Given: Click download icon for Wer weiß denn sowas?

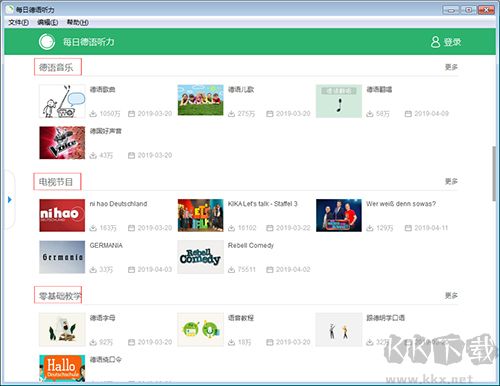Looking at the screenshot, I should (x=370, y=228).
